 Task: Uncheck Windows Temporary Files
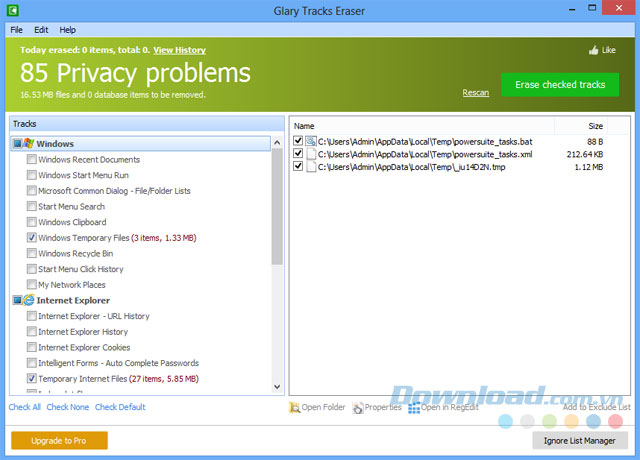tap(31, 238)
